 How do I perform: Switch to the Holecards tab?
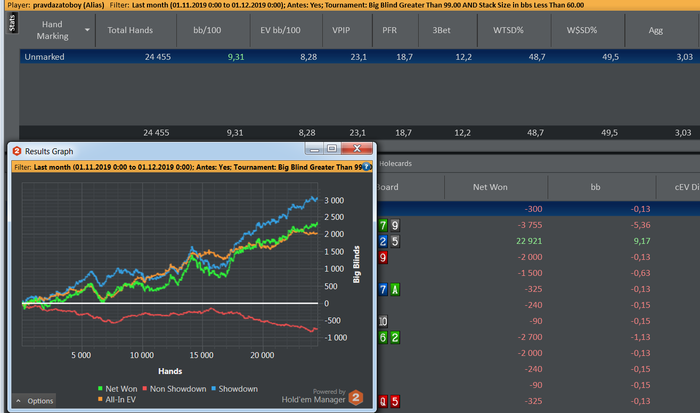395,163
